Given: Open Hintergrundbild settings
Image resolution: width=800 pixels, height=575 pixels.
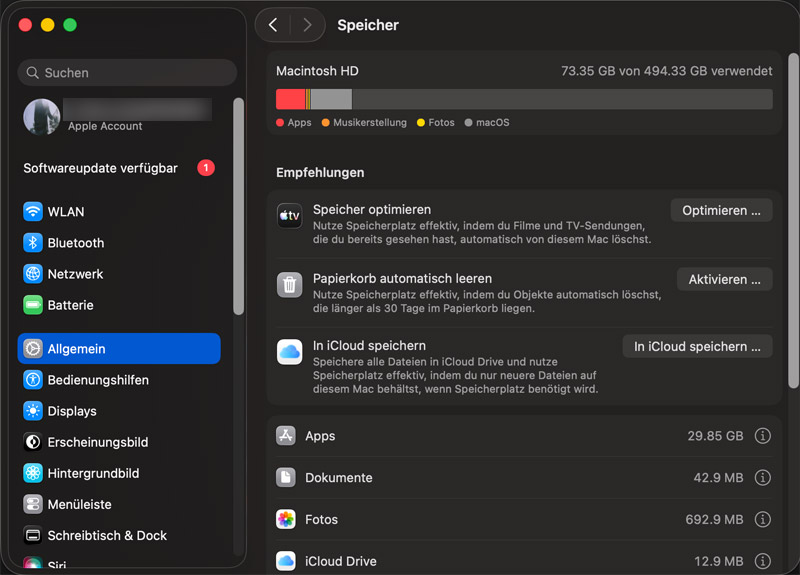Looking at the screenshot, I should point(119,473).
